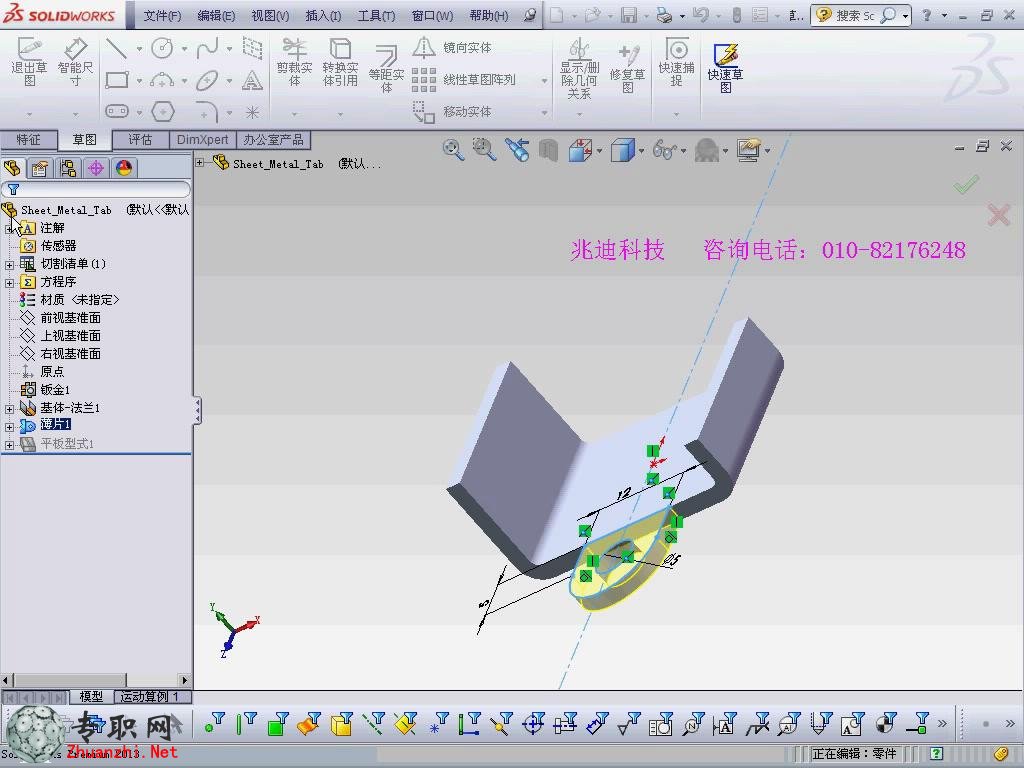Viewport: 1024px width, 768px height.
Task: Open PropertyManager tab icon
Action: [40, 168]
